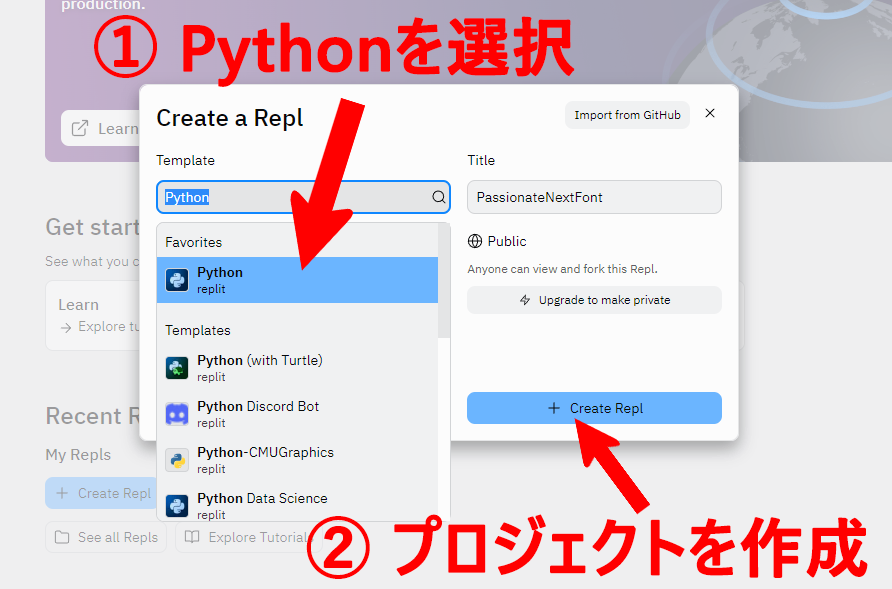Select the Python favorite template
Image resolution: width=892 pixels, height=589 pixels.
297,280
